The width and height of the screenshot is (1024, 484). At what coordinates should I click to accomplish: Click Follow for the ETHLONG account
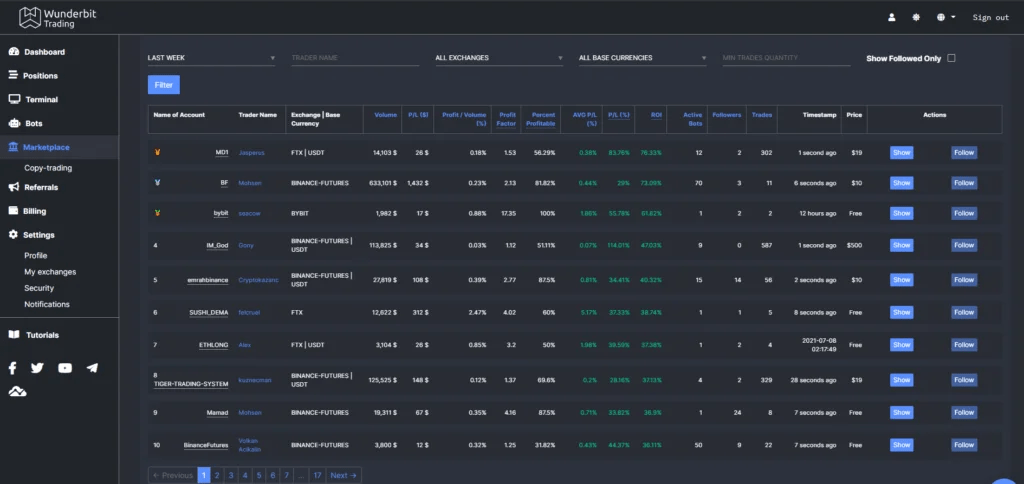[x=964, y=344]
